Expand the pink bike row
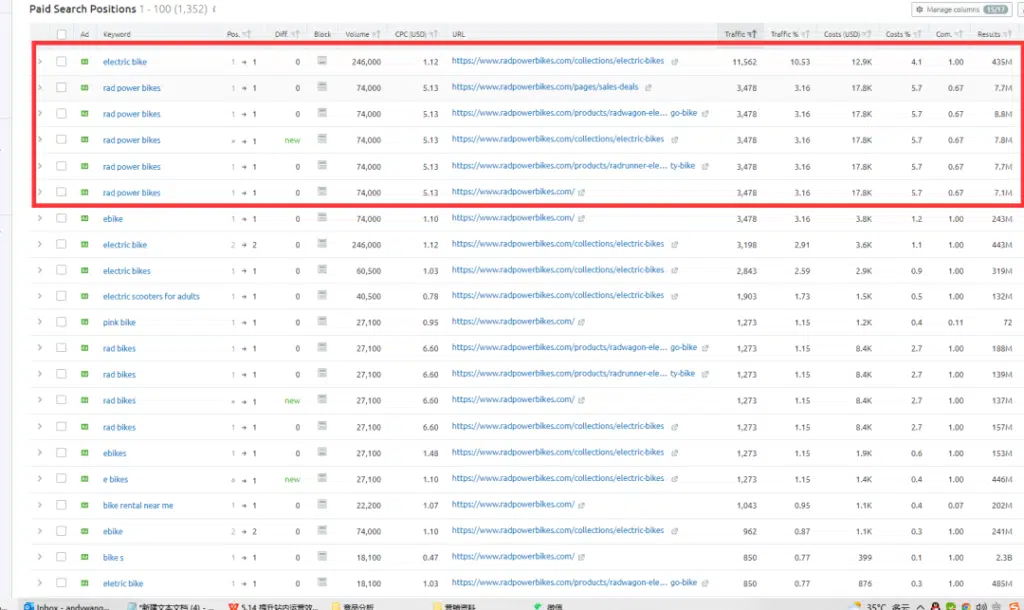Image resolution: width=1024 pixels, height=610 pixels. pyautogui.click(x=40, y=322)
